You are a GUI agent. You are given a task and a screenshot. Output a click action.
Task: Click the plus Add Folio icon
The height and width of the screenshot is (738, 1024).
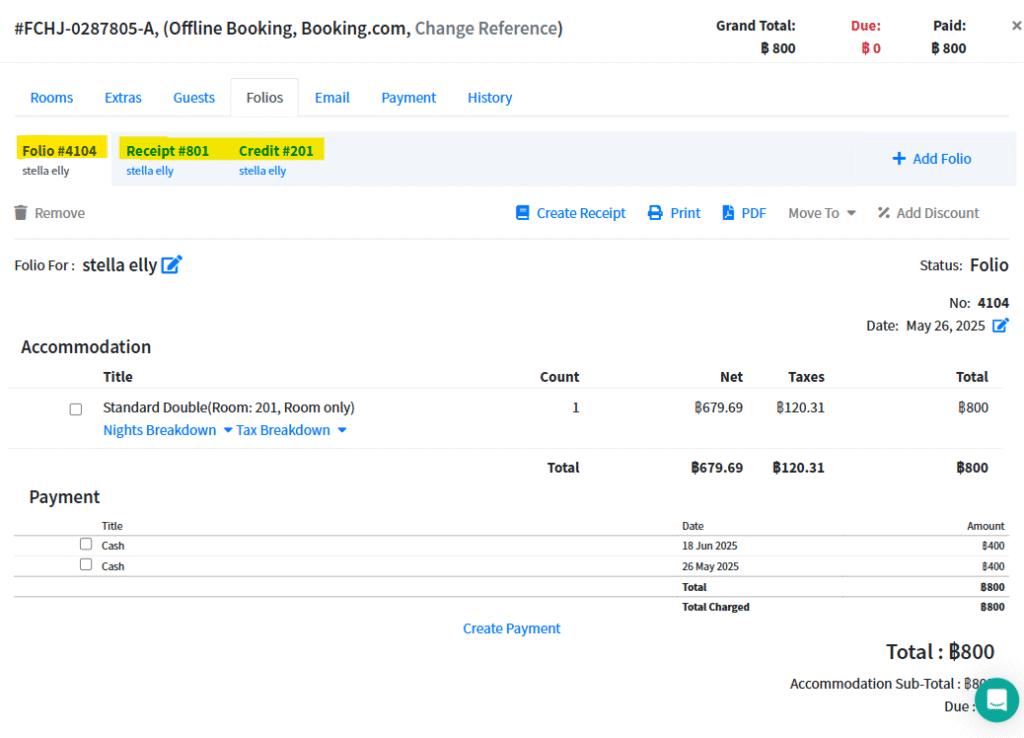point(899,159)
